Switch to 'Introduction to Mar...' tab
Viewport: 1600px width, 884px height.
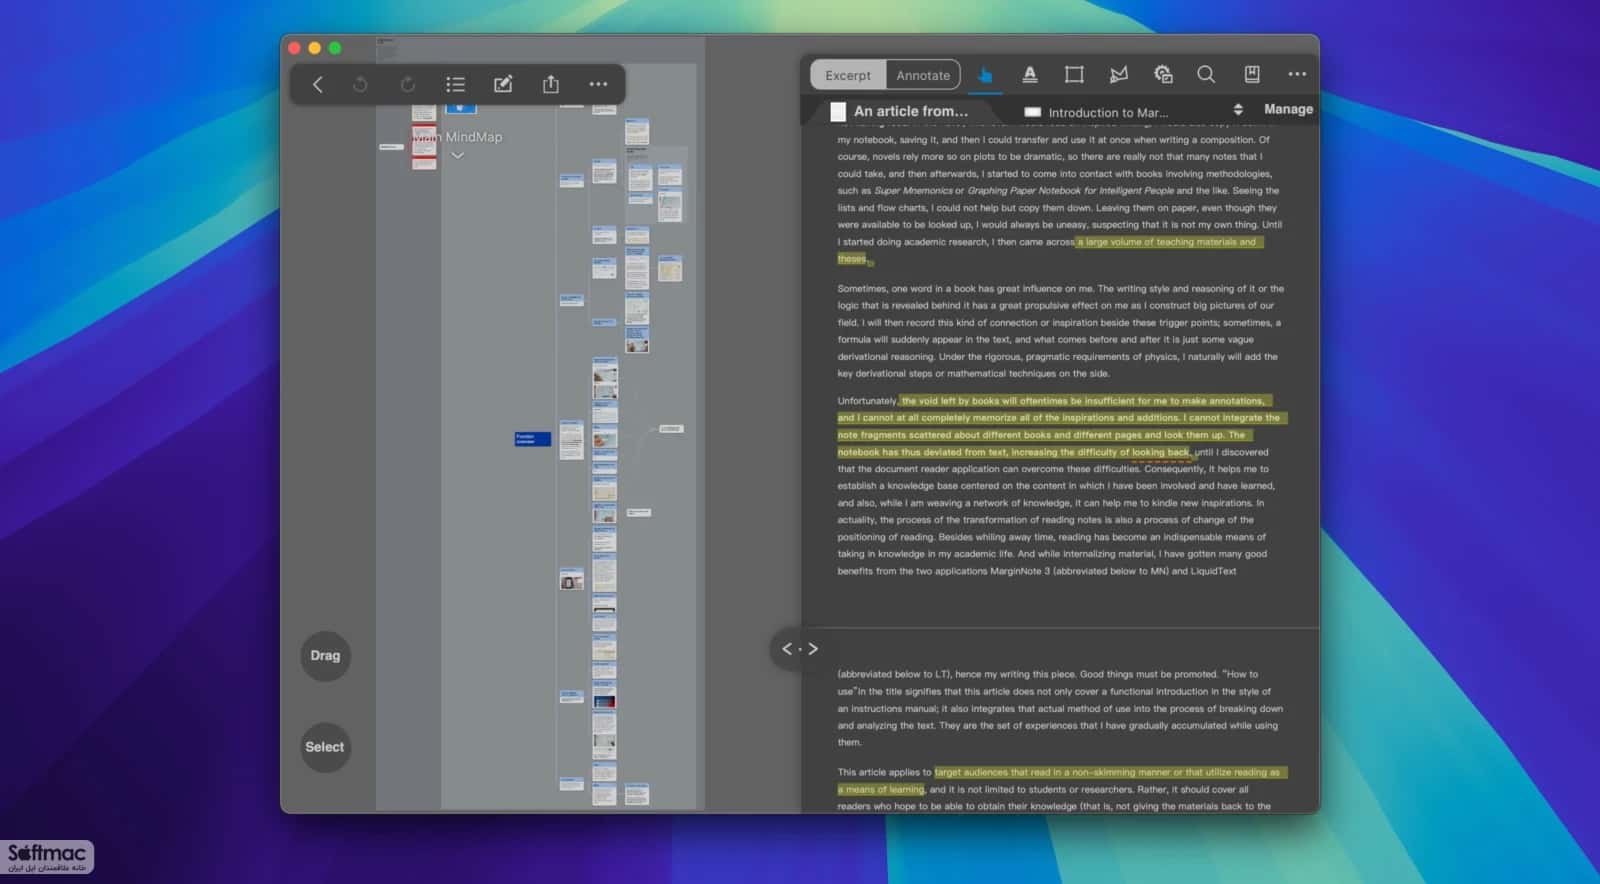(x=1097, y=112)
